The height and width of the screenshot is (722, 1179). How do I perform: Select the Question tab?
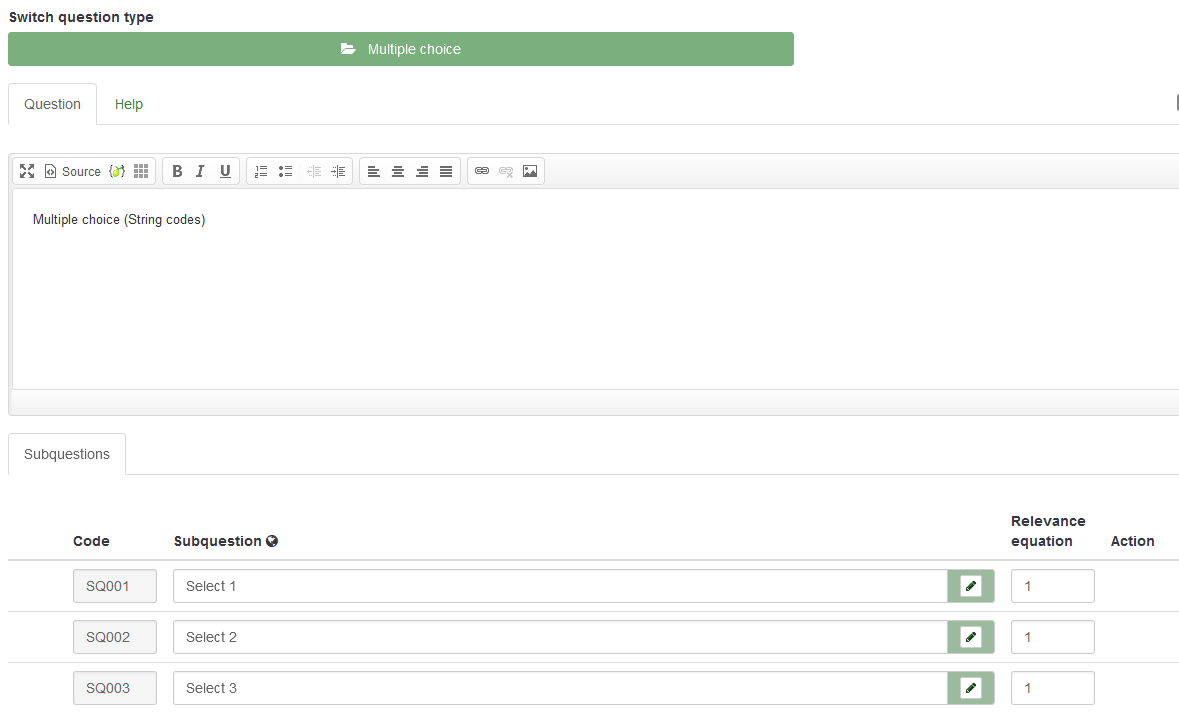pyautogui.click(x=52, y=104)
